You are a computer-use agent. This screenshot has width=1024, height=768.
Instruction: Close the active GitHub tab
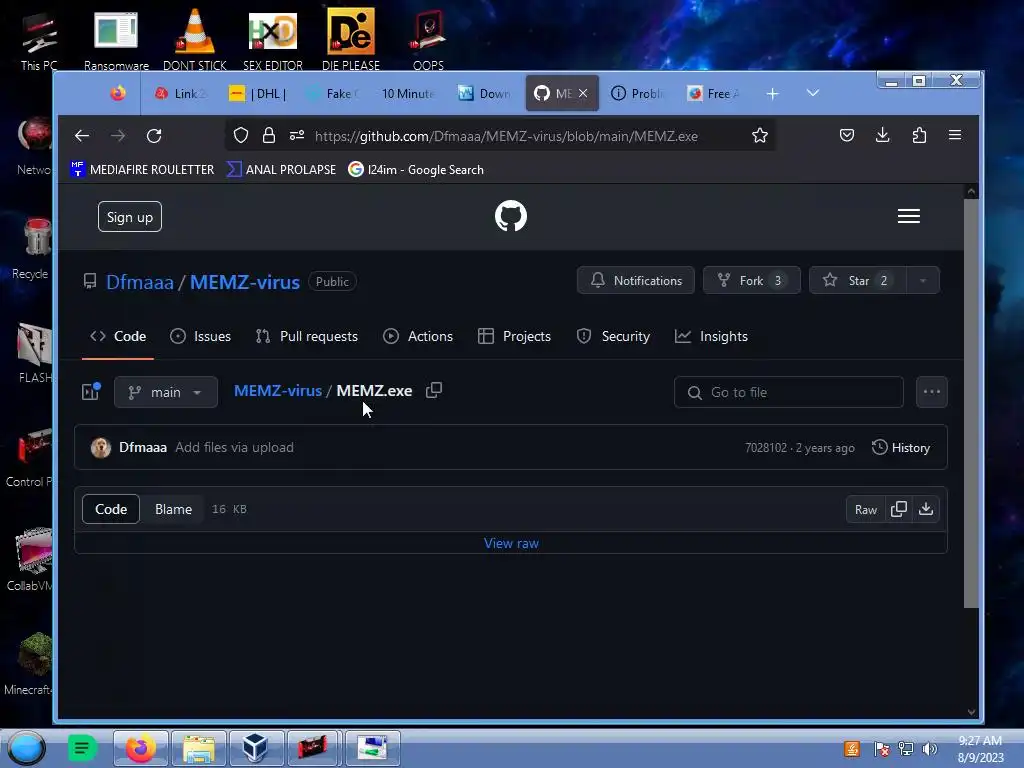(583, 93)
